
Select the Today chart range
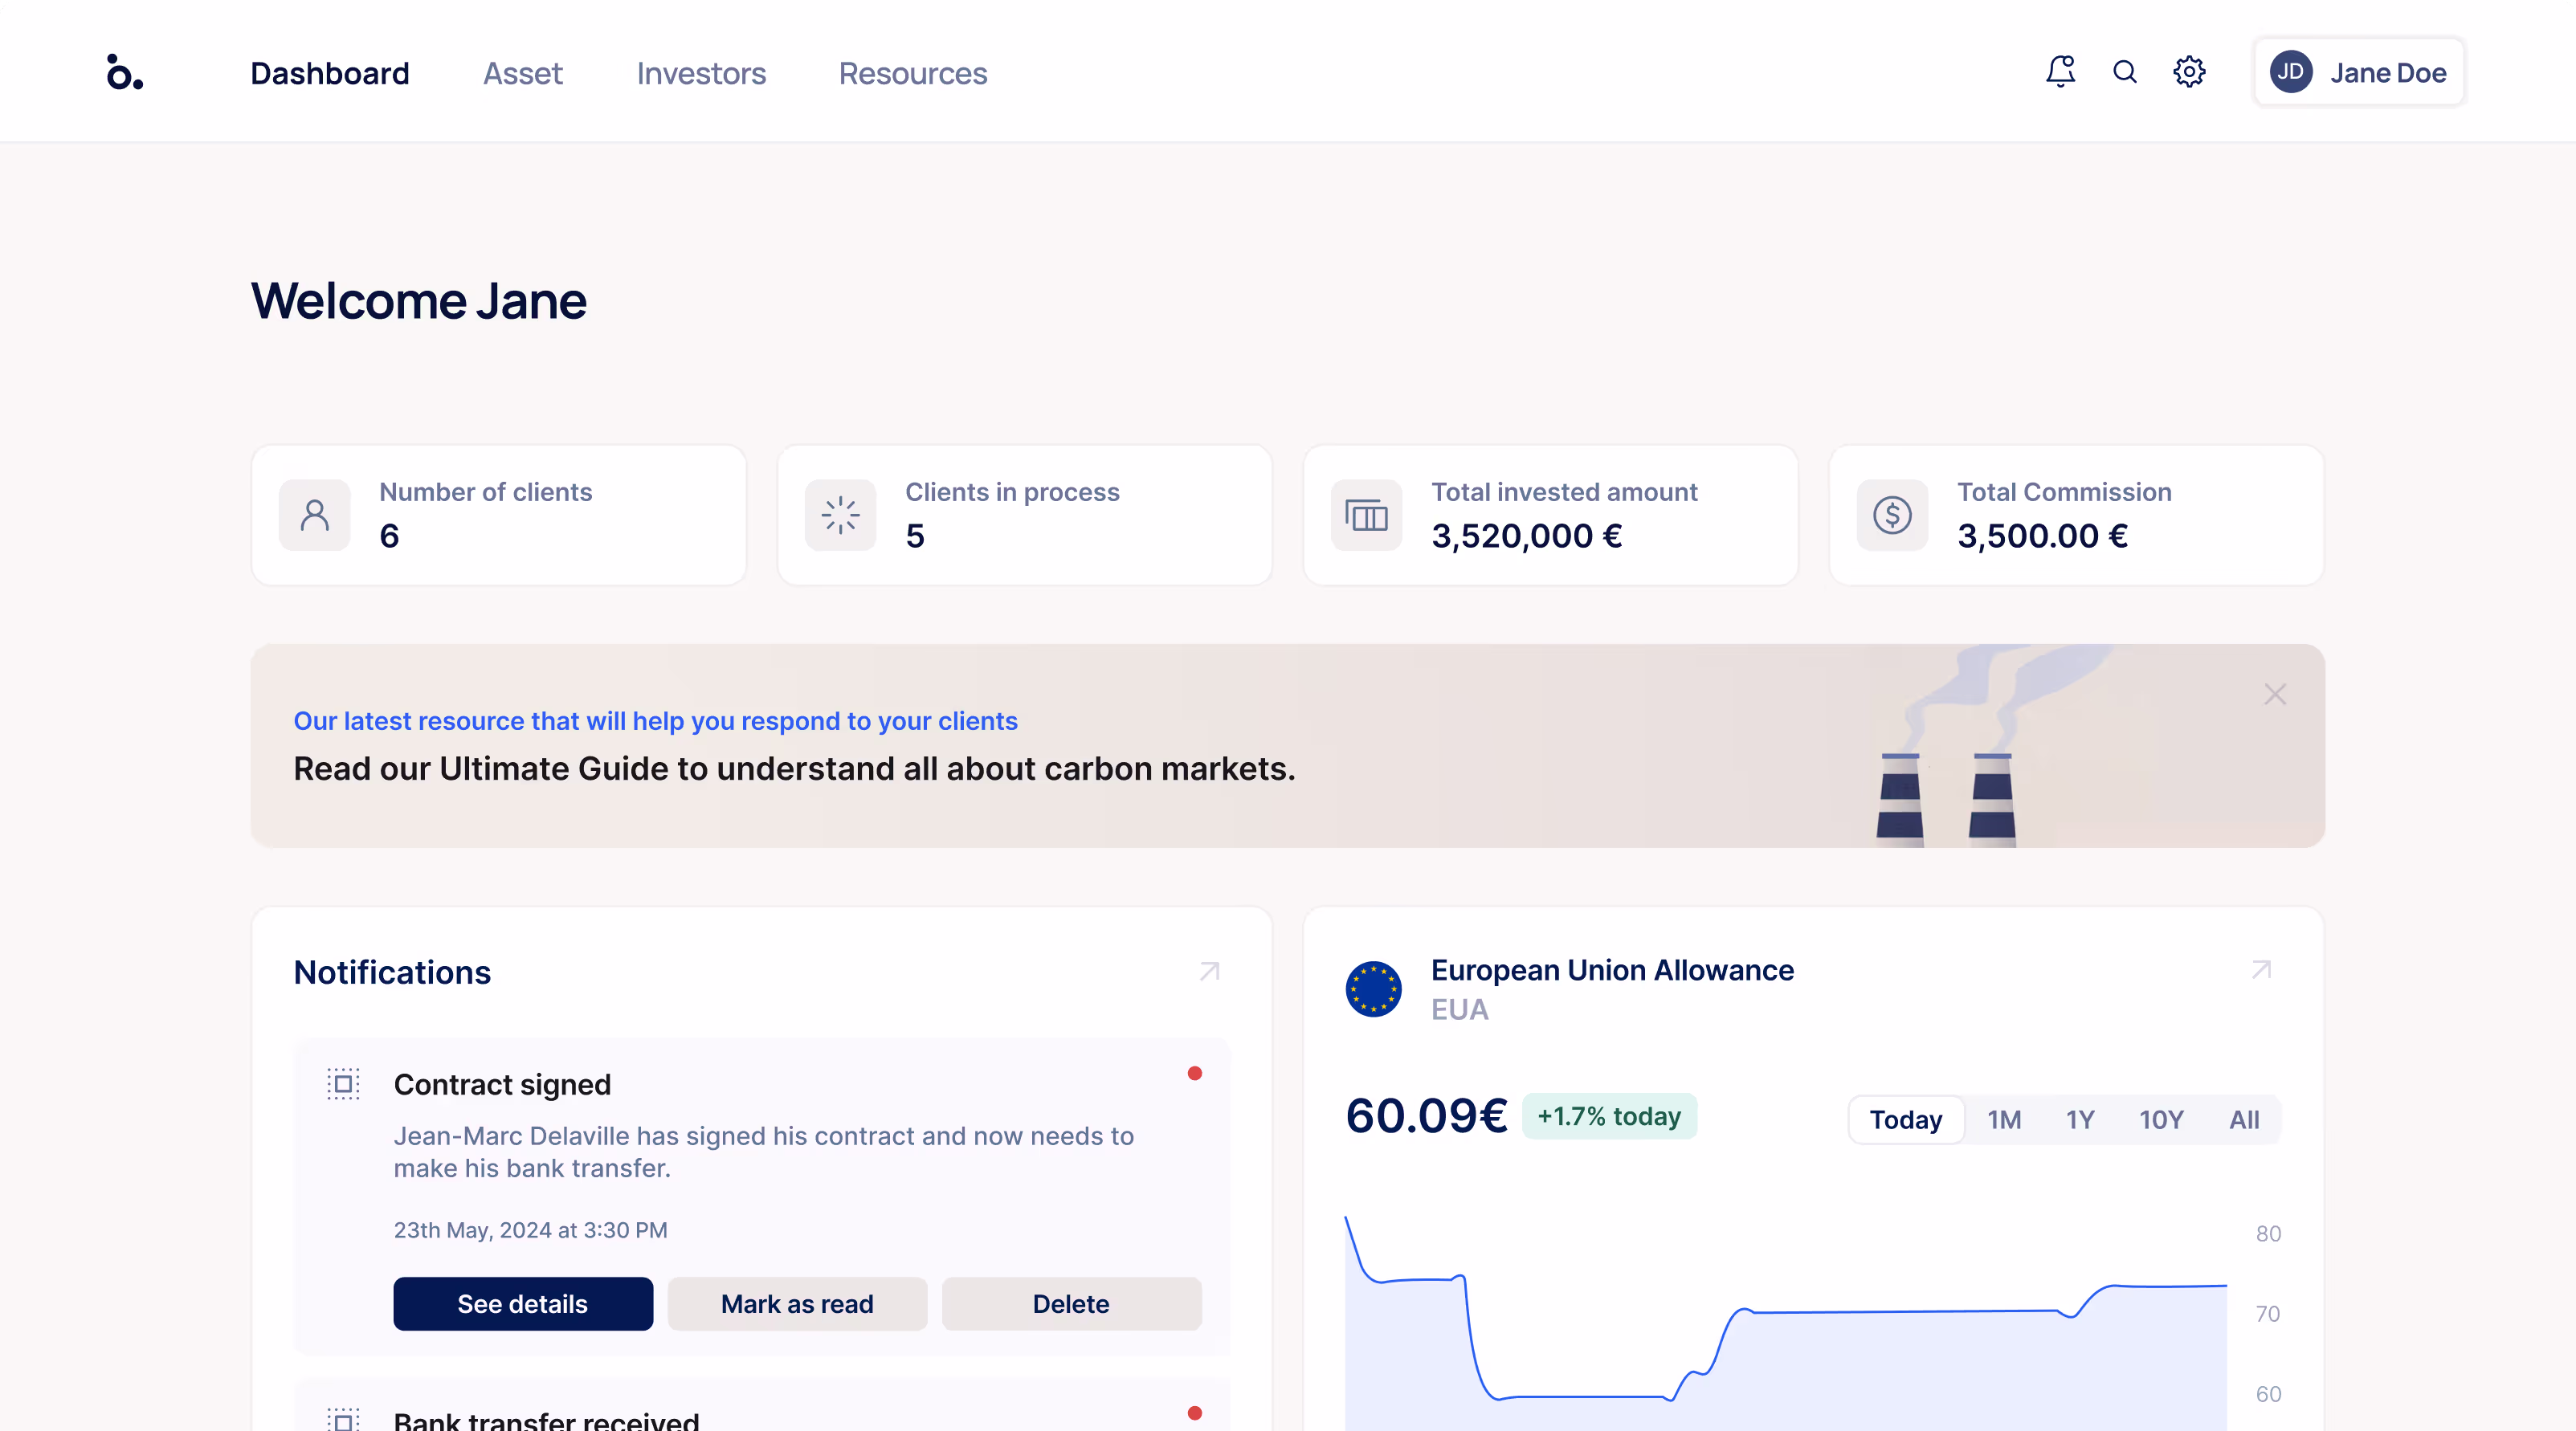(x=1906, y=1119)
